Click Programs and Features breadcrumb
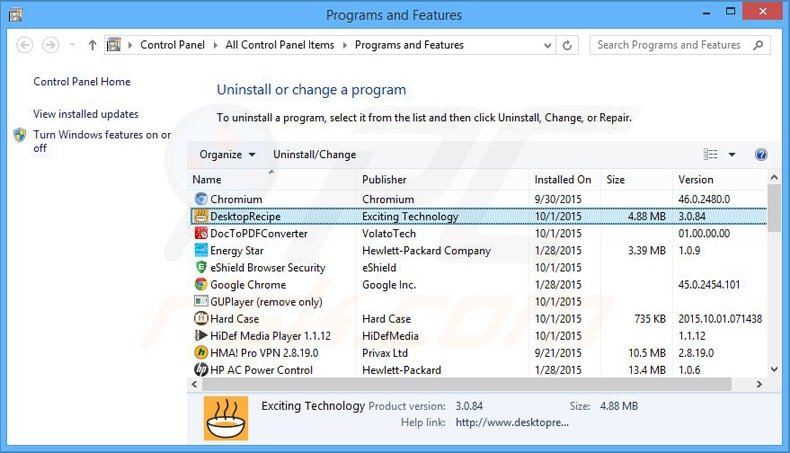 point(409,45)
